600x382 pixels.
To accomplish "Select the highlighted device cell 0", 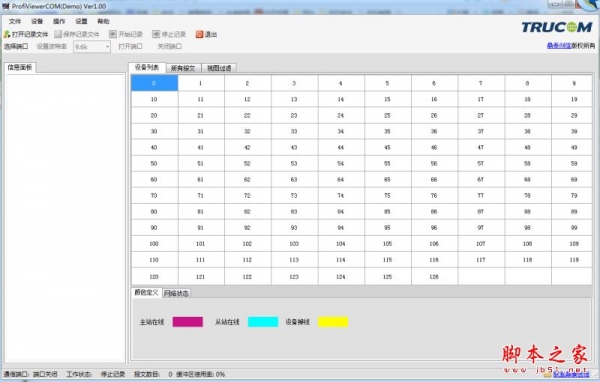I will 155,83.
